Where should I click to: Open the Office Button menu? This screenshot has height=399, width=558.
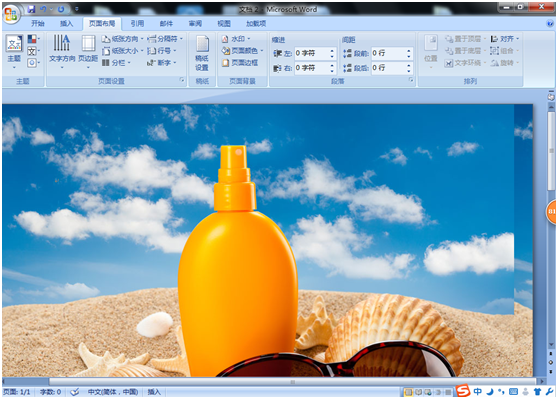[11, 14]
